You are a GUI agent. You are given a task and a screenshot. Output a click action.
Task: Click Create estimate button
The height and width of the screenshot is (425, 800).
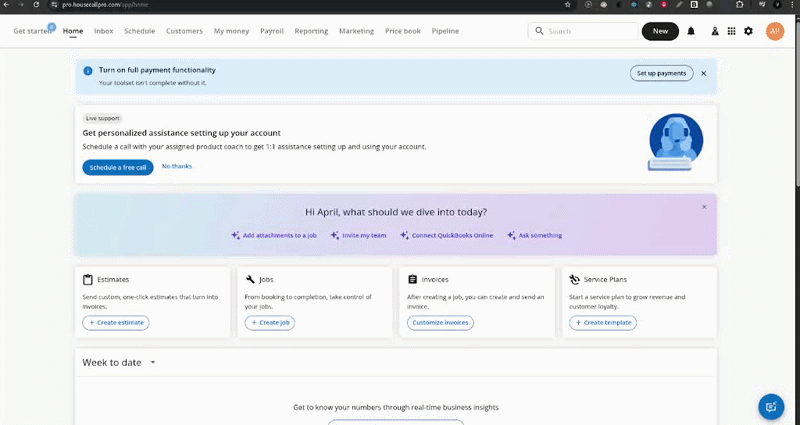[116, 322]
